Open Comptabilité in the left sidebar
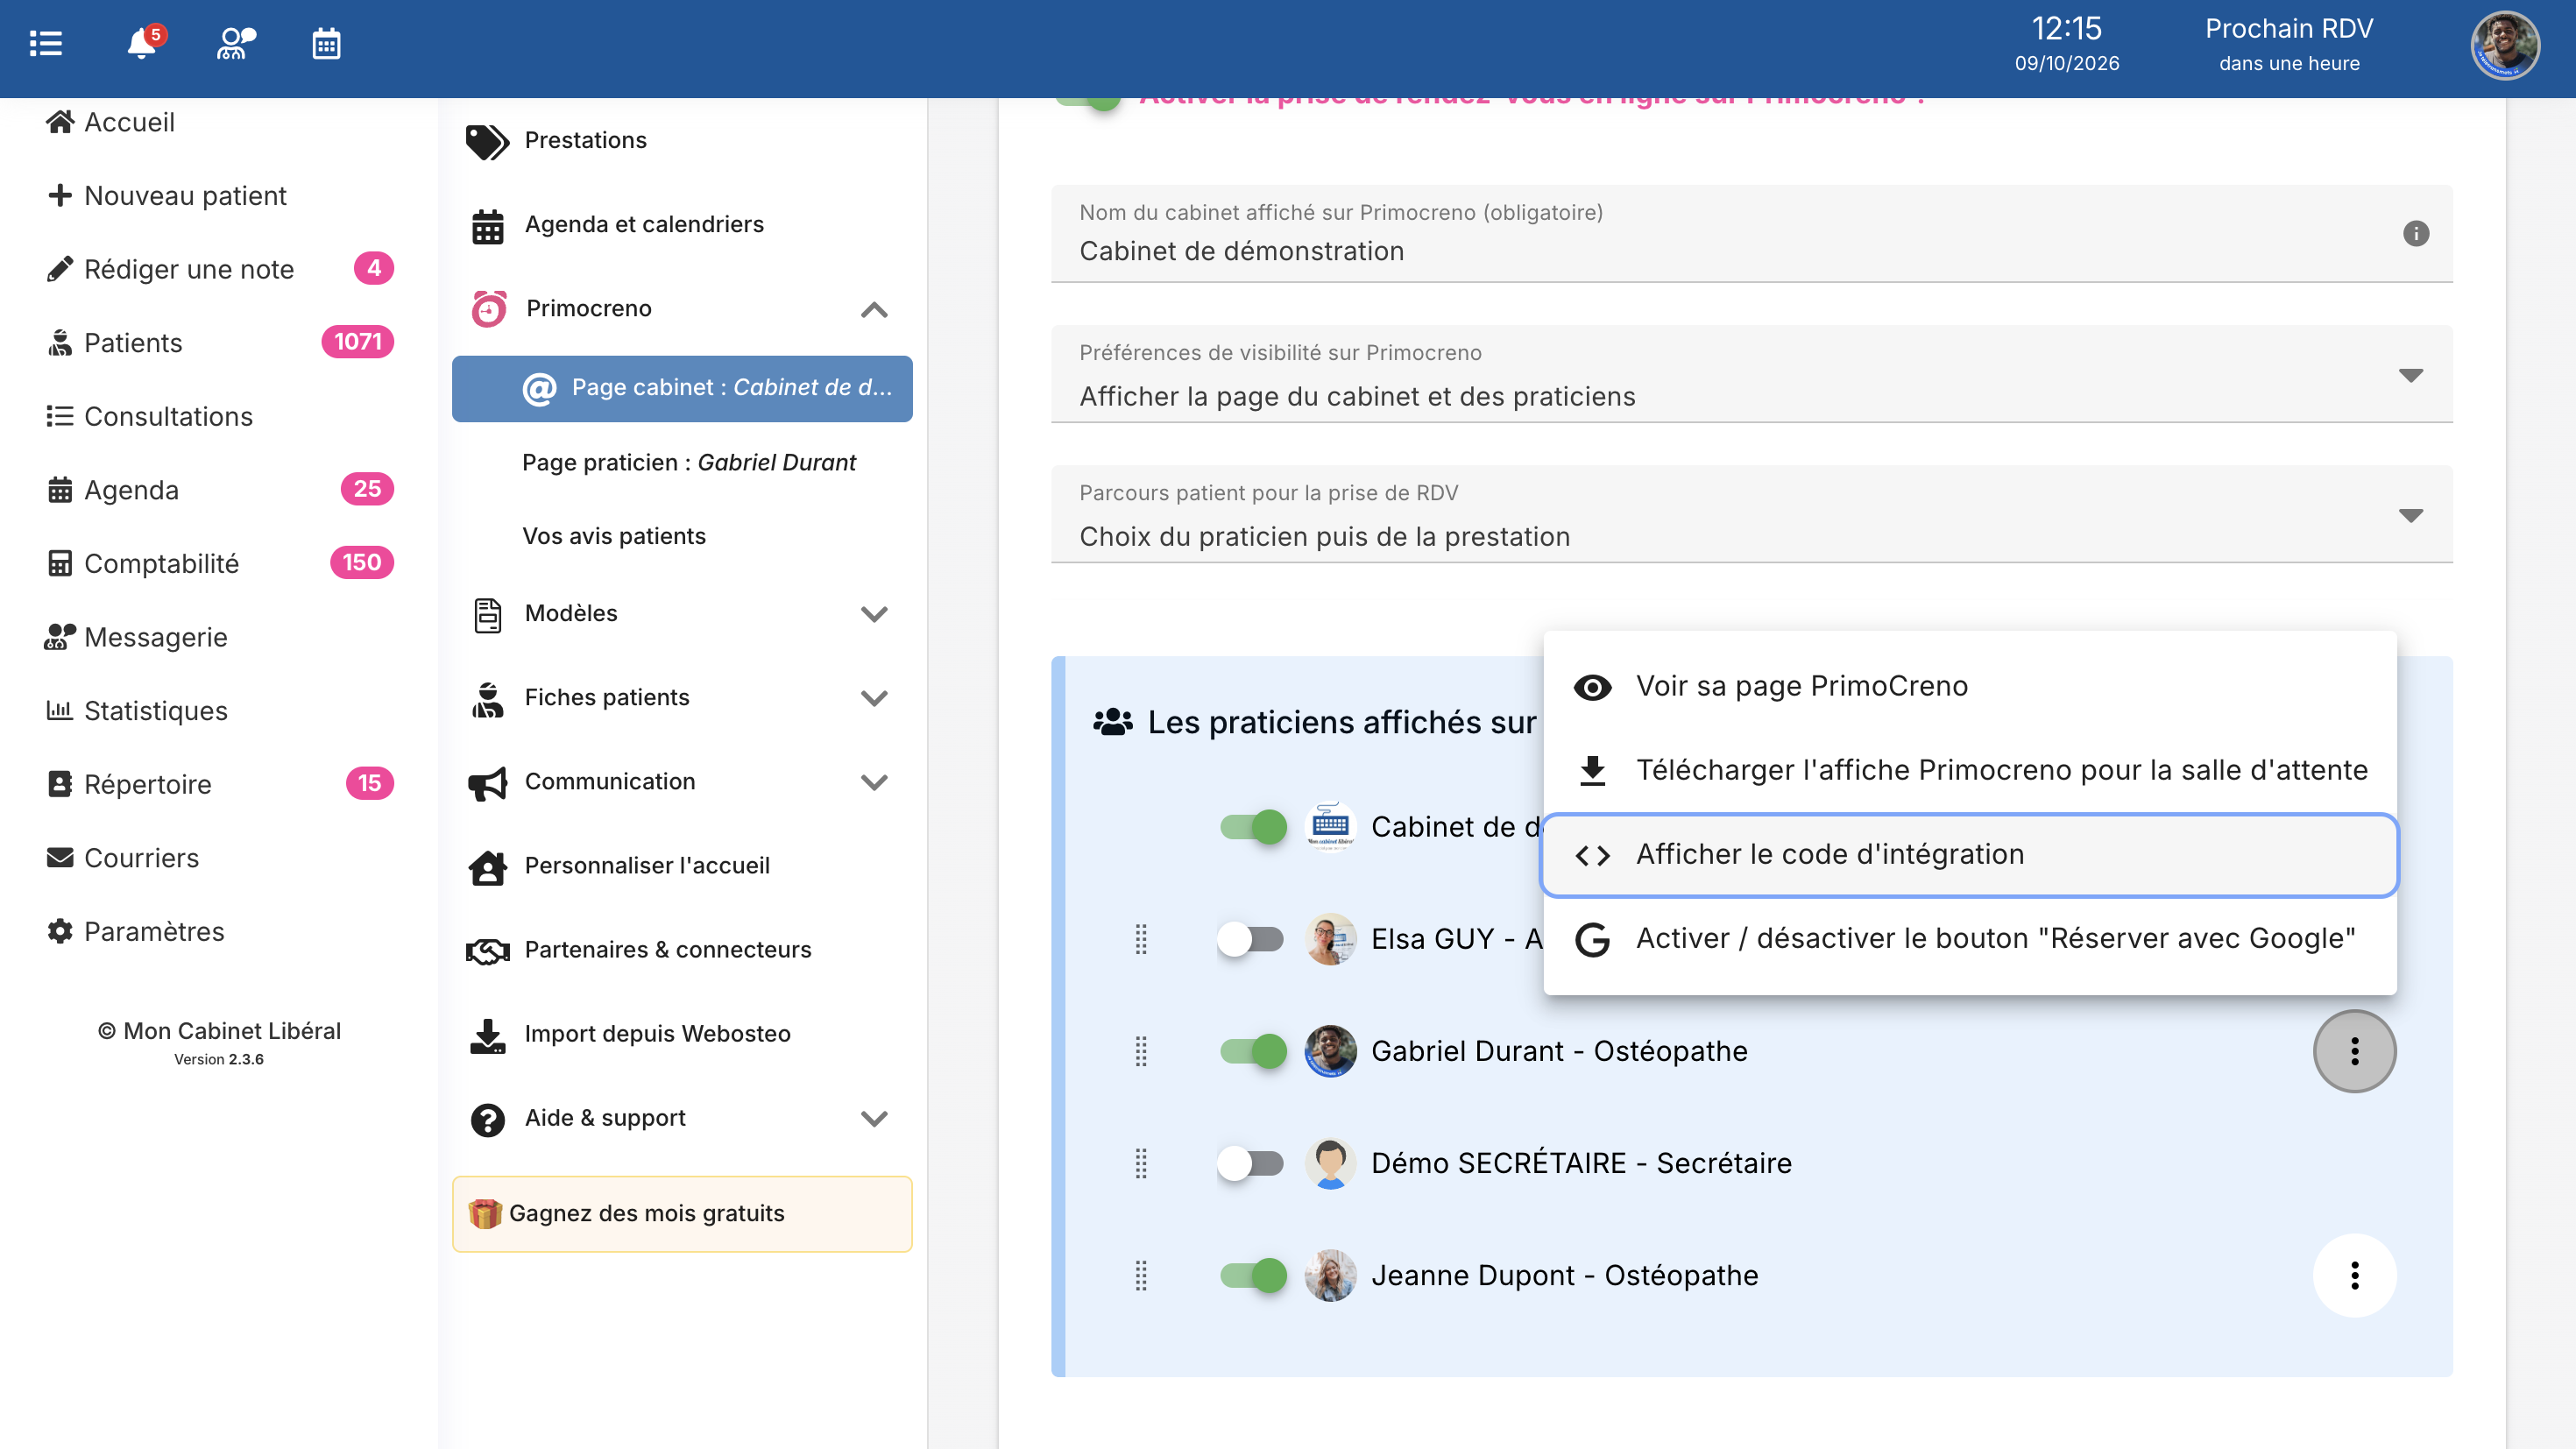This screenshot has width=2576, height=1449. point(219,564)
